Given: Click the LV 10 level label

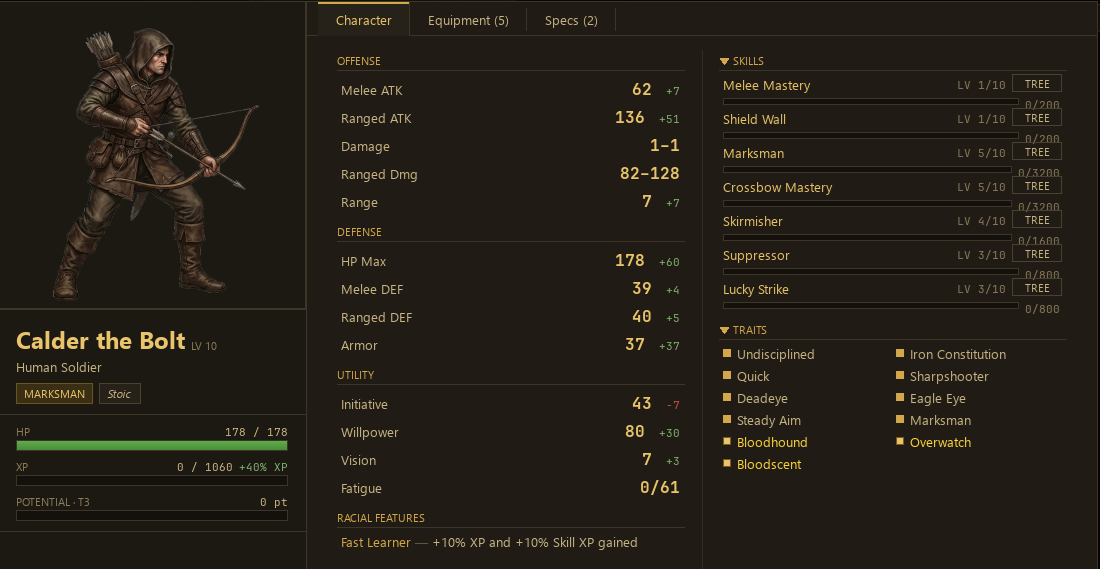Looking at the screenshot, I should 204,346.
